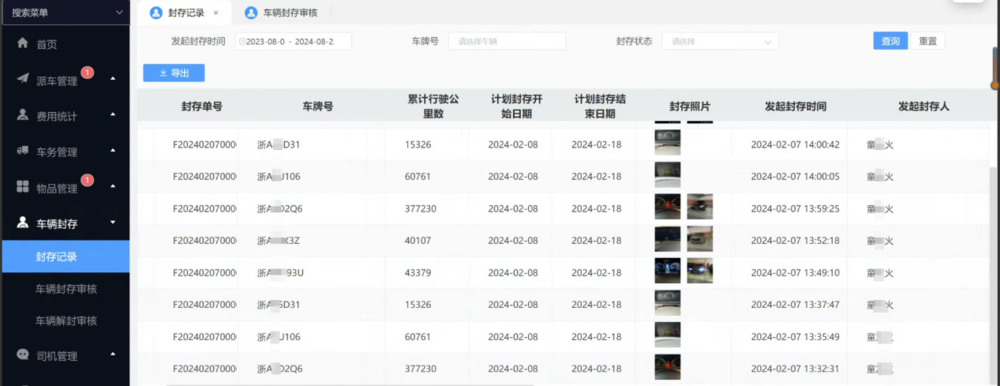Click the 发起封存时间 date range field
This screenshot has height=386, width=1000.
click(293, 41)
